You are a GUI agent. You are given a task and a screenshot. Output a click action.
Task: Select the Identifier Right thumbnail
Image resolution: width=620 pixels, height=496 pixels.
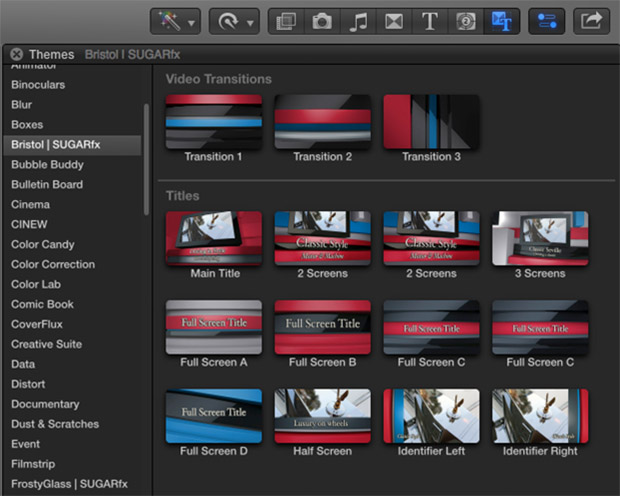(540, 416)
